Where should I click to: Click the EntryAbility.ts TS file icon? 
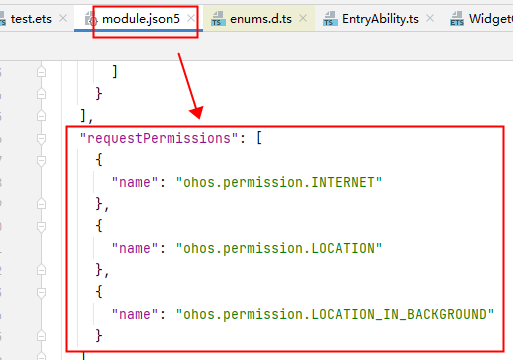click(330, 19)
